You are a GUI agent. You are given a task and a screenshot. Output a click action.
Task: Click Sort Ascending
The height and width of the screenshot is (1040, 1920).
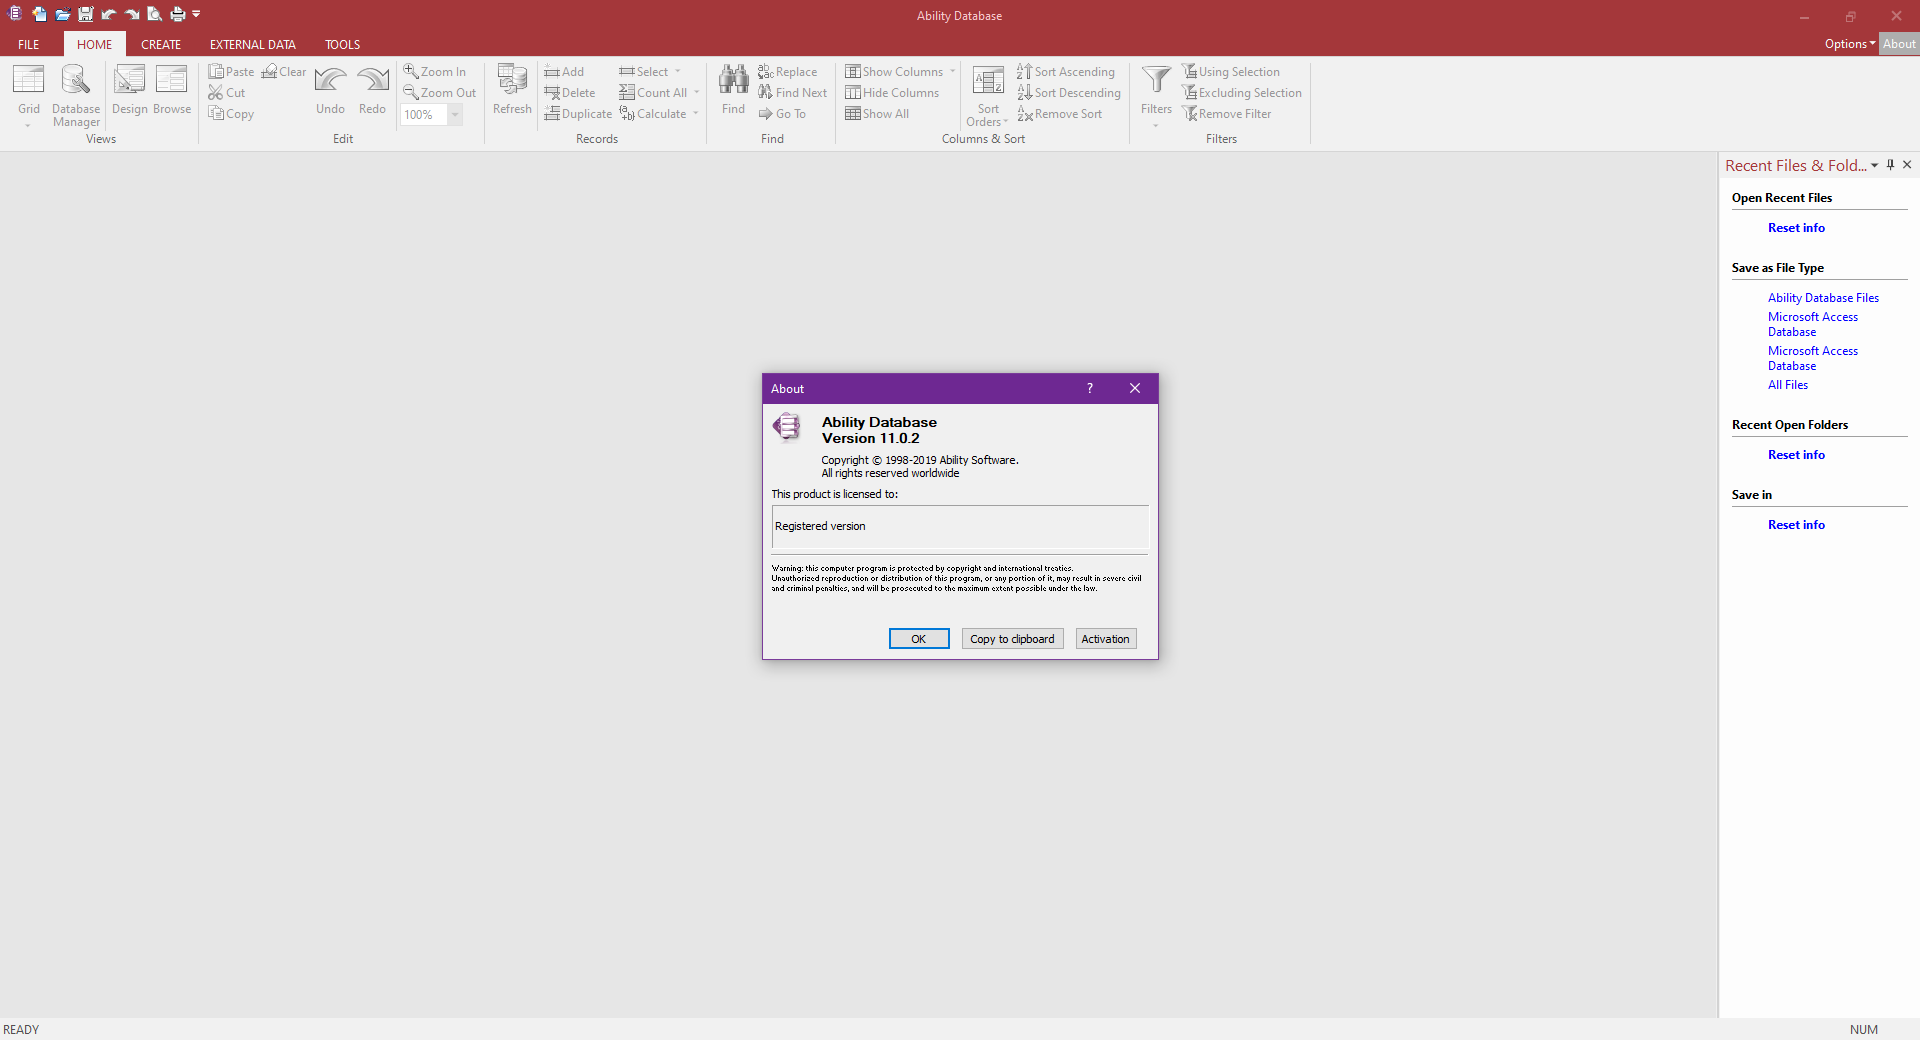[x=1066, y=72]
